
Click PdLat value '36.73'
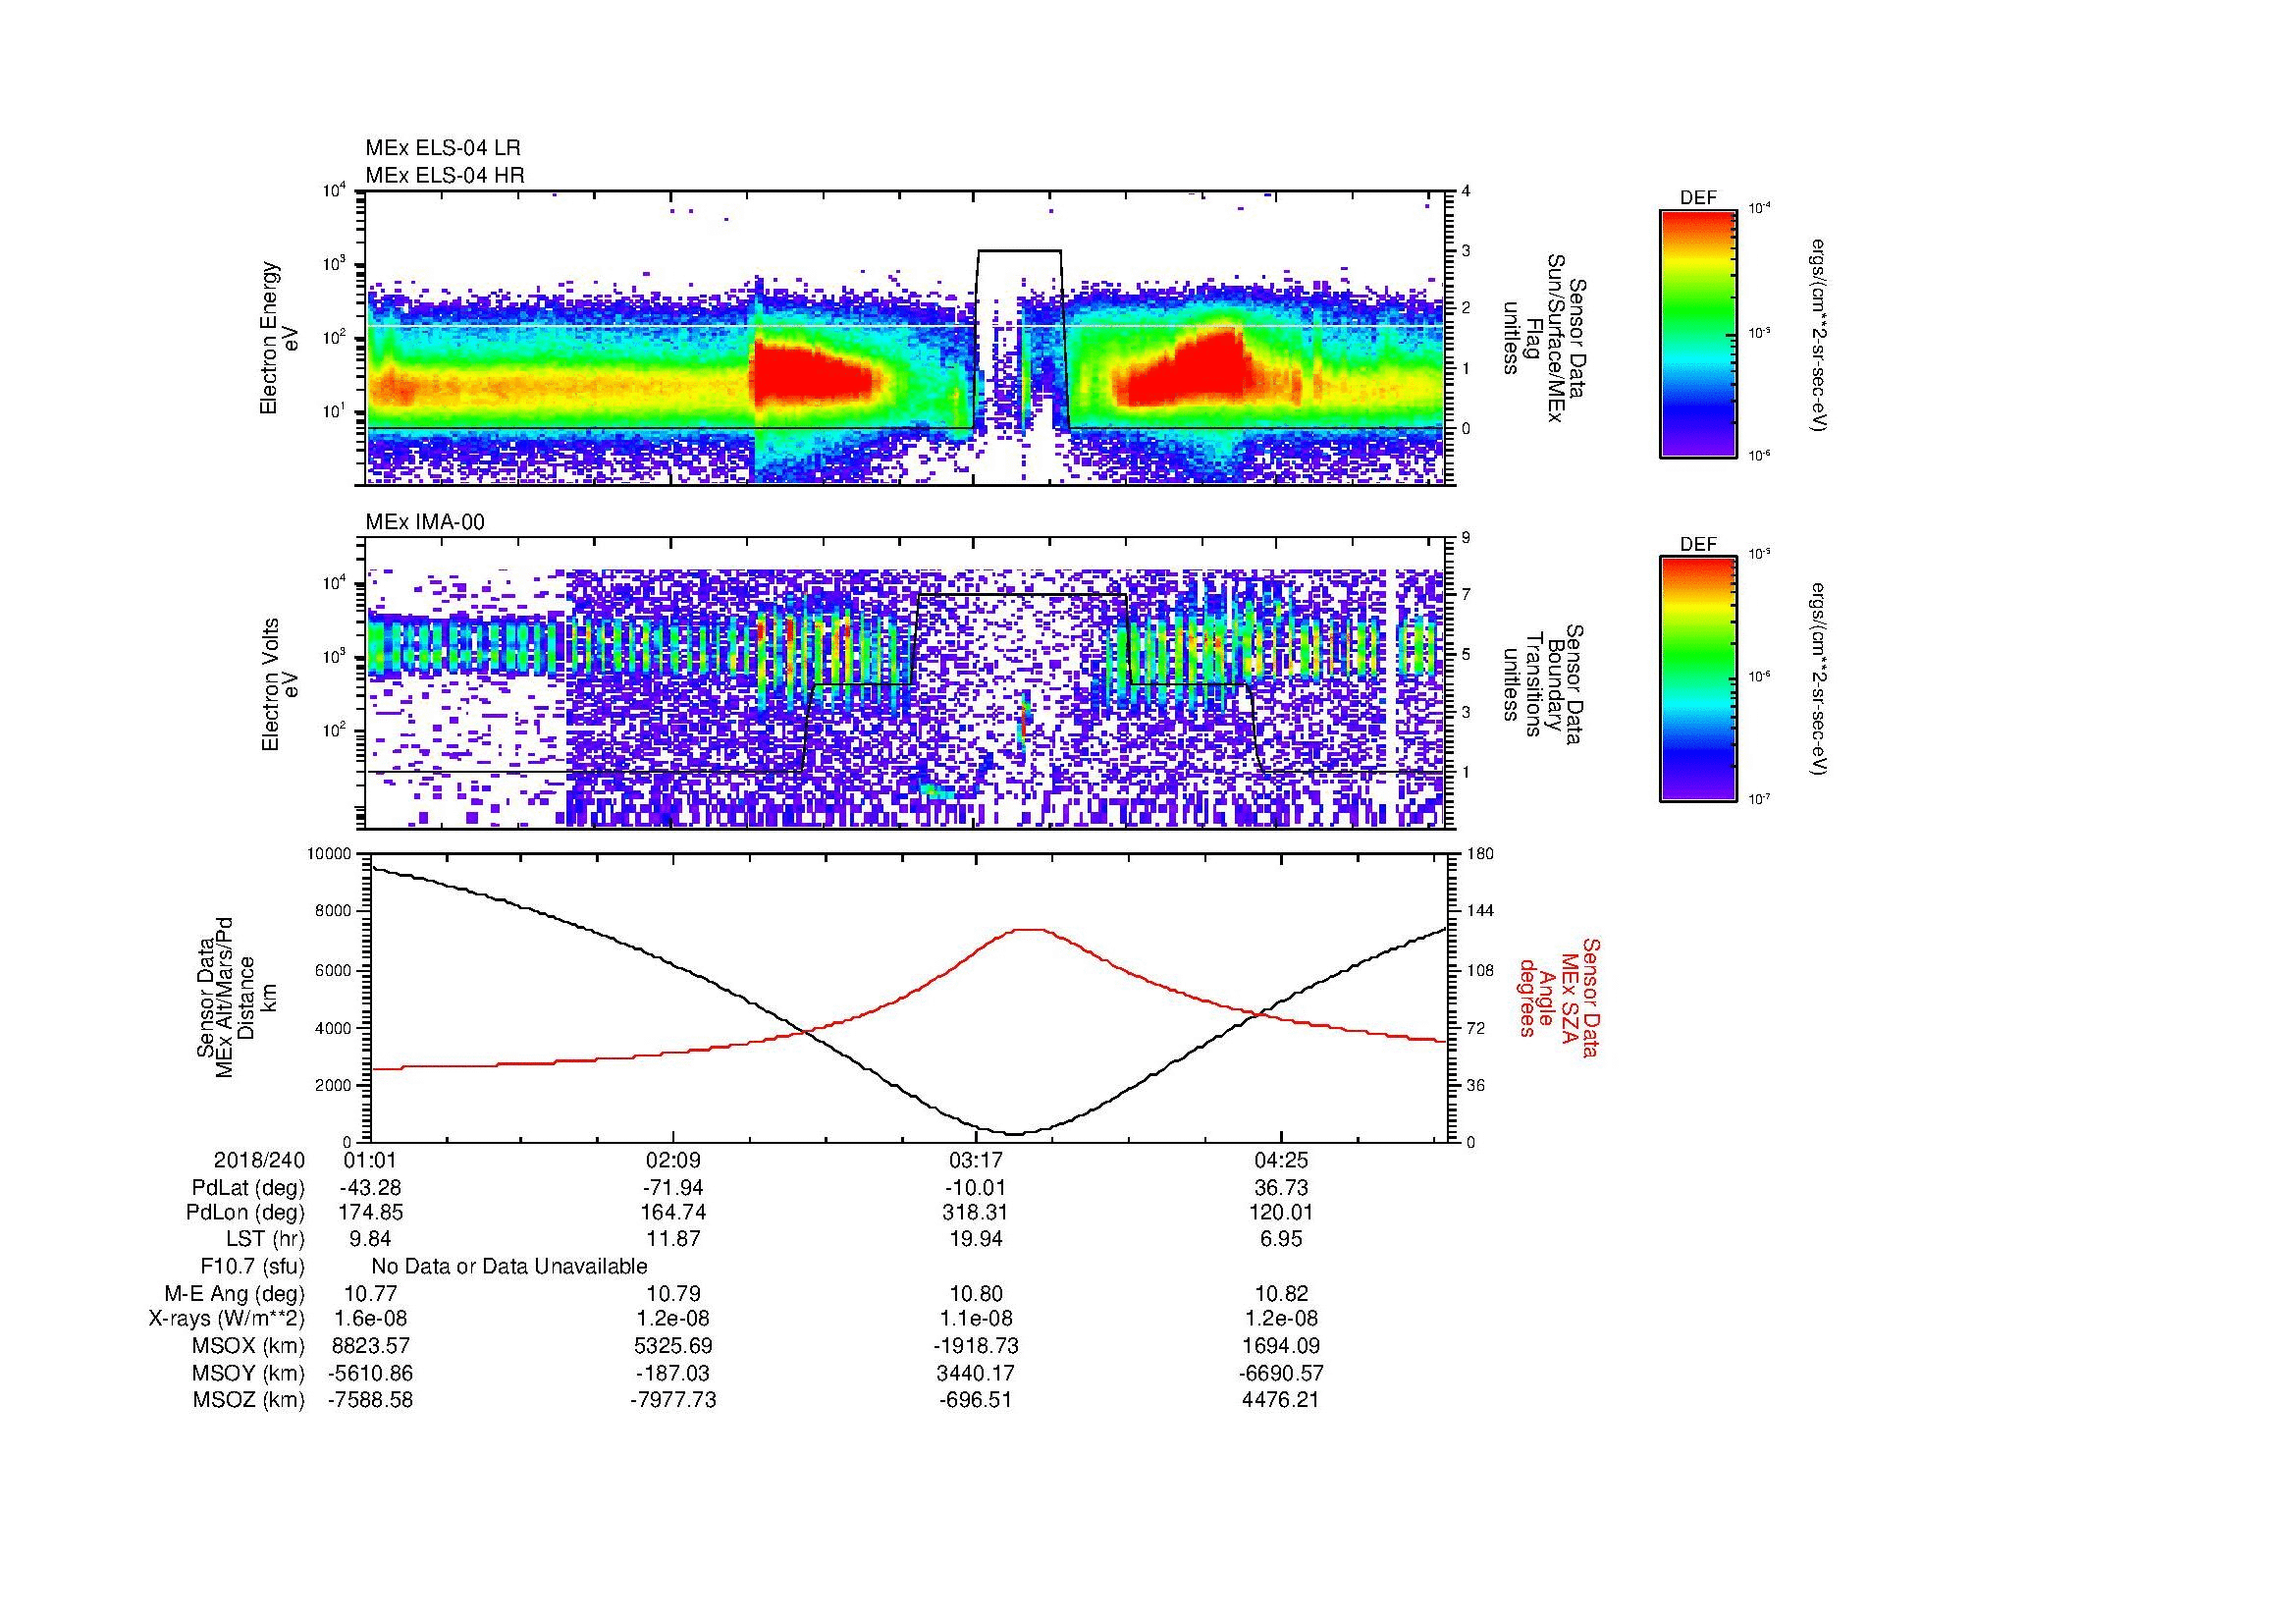1281,1188
